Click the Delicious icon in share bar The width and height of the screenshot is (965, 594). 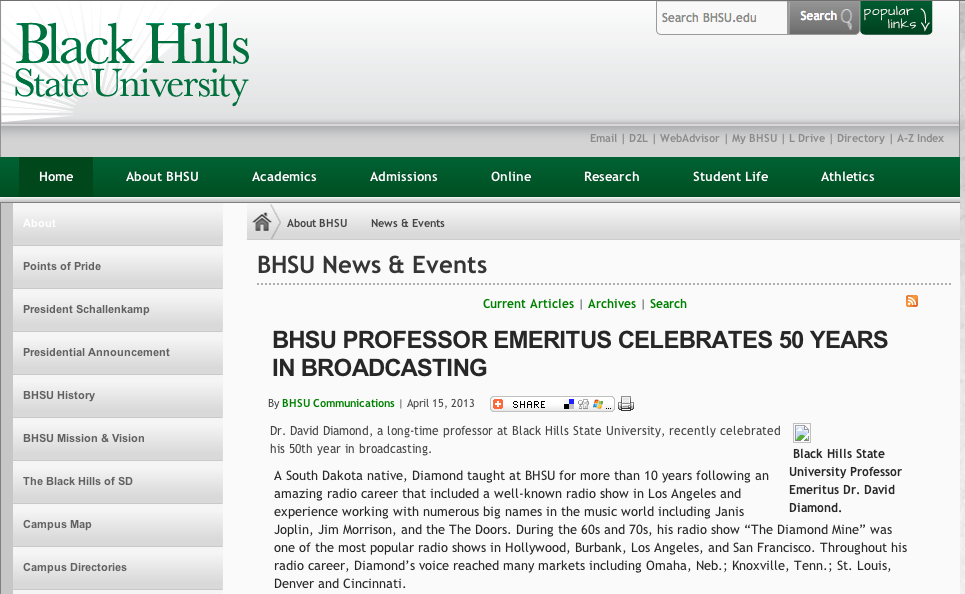(569, 404)
